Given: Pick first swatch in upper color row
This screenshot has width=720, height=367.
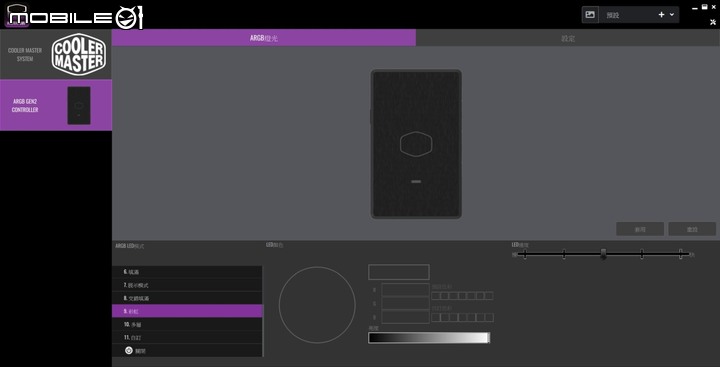Looking at the screenshot, I should (436, 296).
